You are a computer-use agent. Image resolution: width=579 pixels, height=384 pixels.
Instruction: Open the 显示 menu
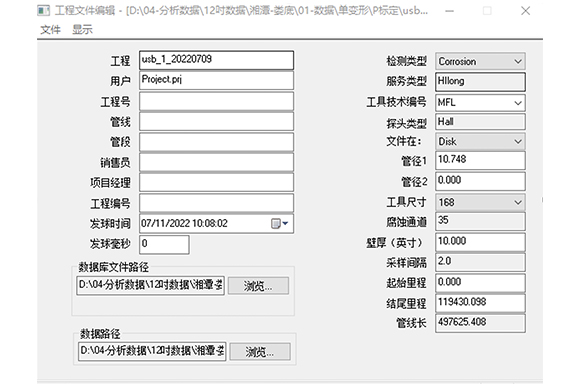(x=82, y=30)
